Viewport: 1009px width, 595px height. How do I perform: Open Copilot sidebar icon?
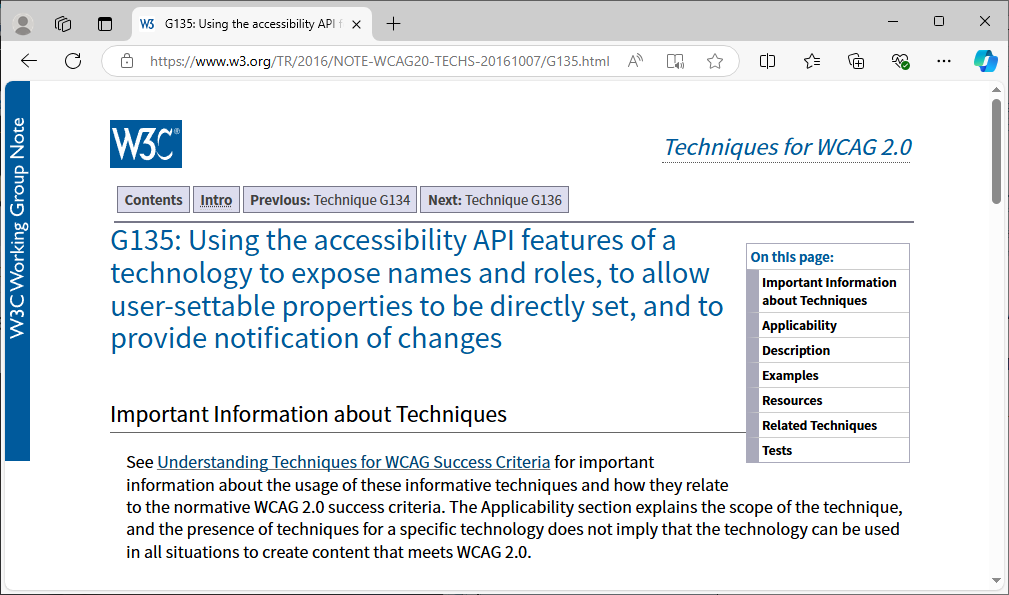985,61
